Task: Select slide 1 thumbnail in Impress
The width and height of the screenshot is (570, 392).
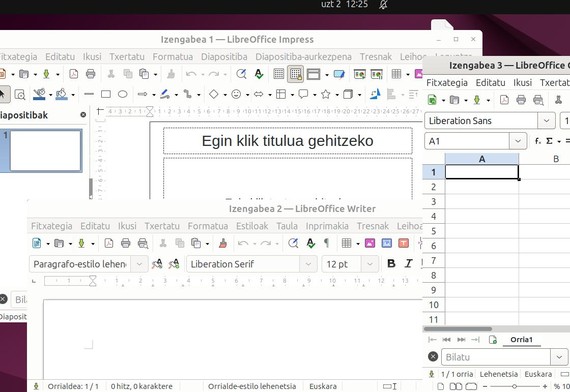Action: [x=46, y=151]
